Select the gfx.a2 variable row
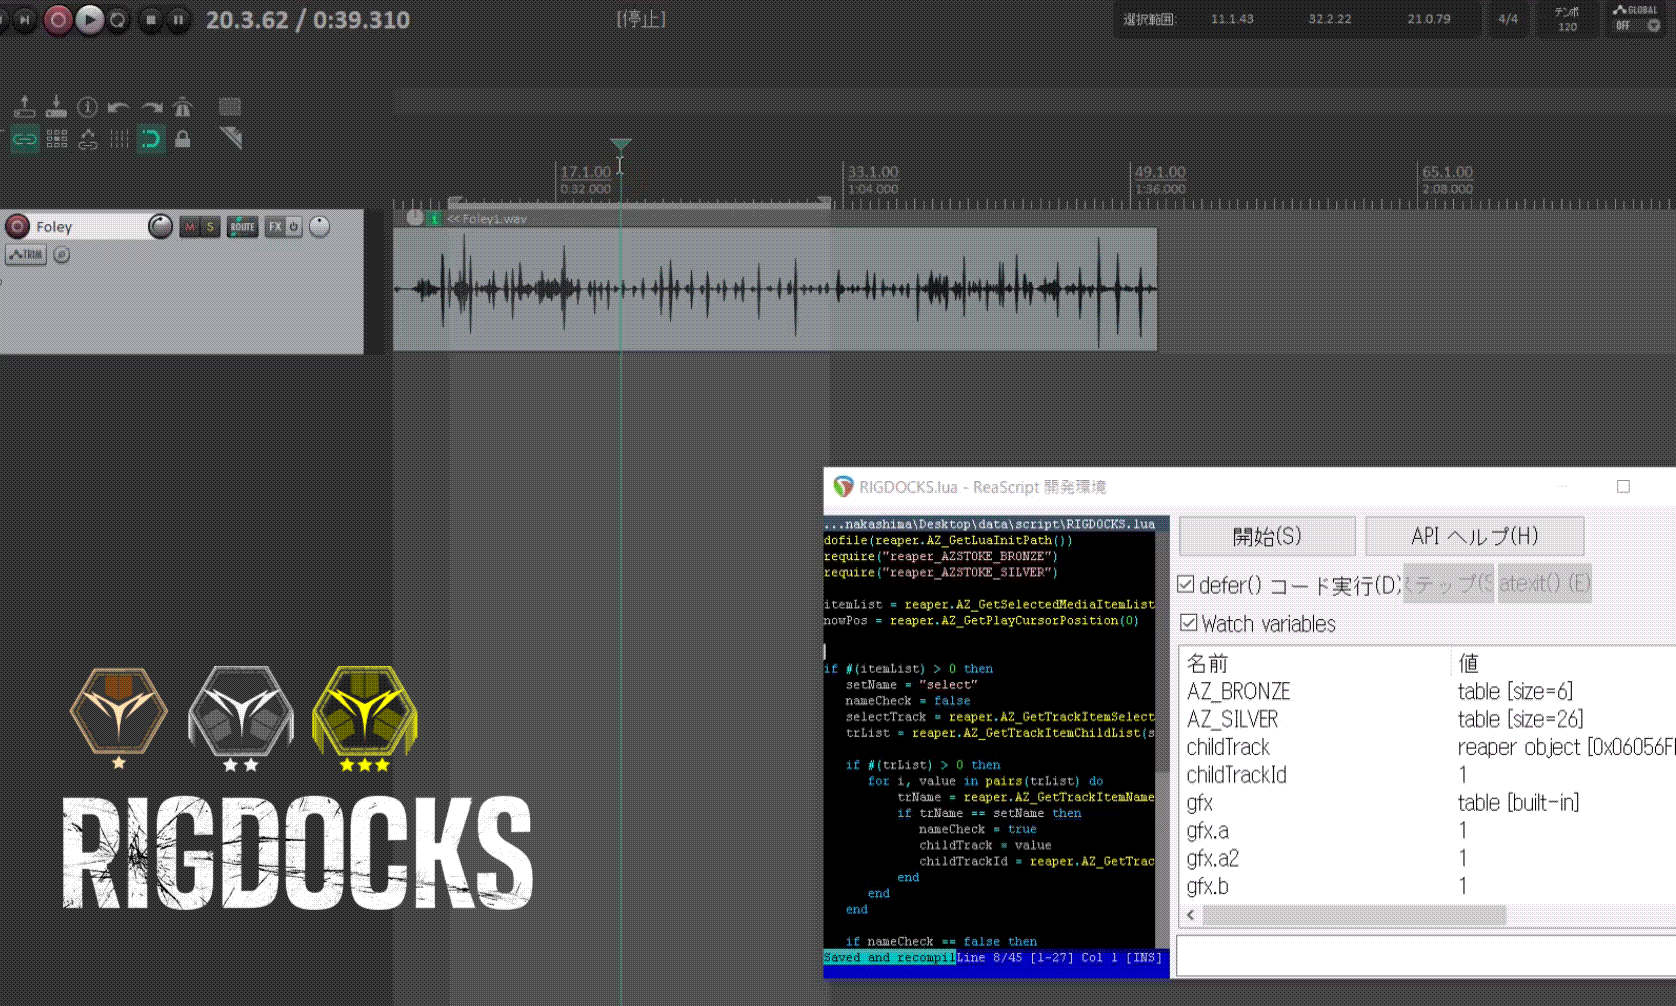This screenshot has height=1006, width=1676. point(1428,858)
